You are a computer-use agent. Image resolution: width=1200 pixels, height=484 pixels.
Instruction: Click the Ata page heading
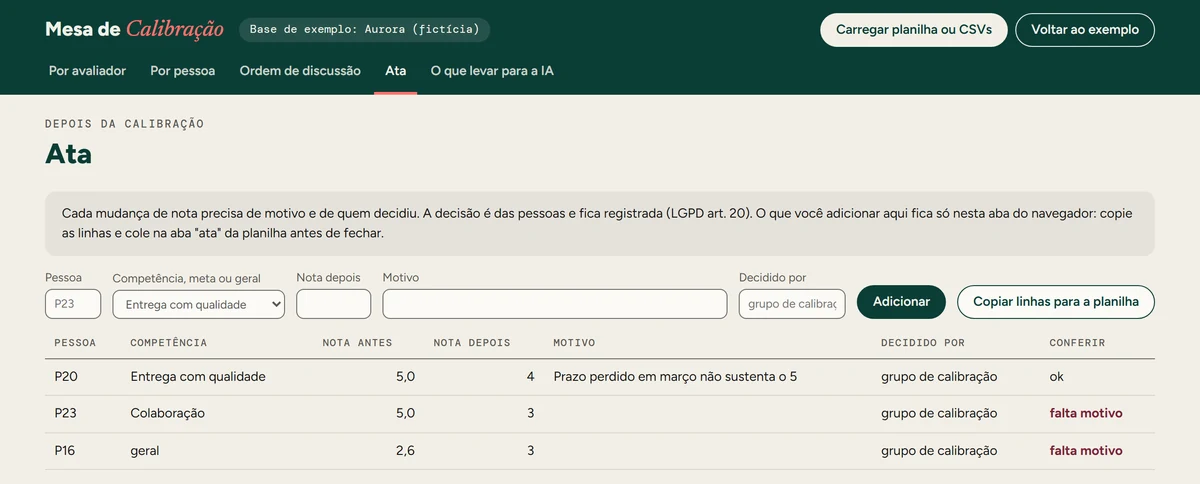(x=69, y=154)
